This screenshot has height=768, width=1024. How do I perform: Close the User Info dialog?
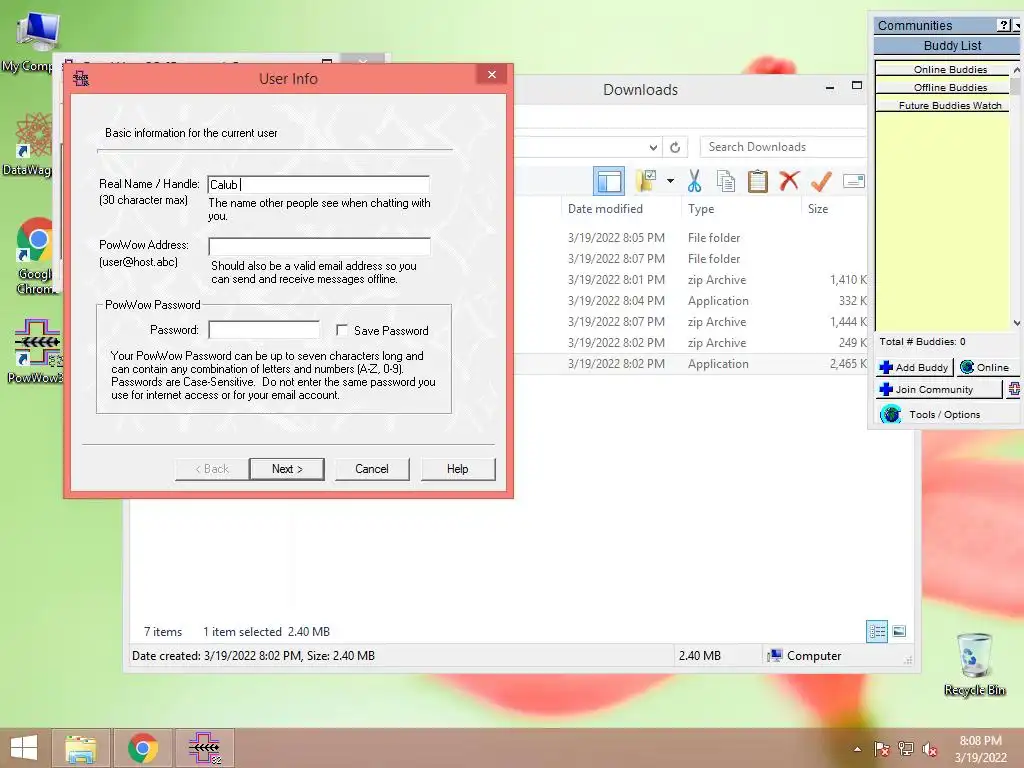click(492, 74)
